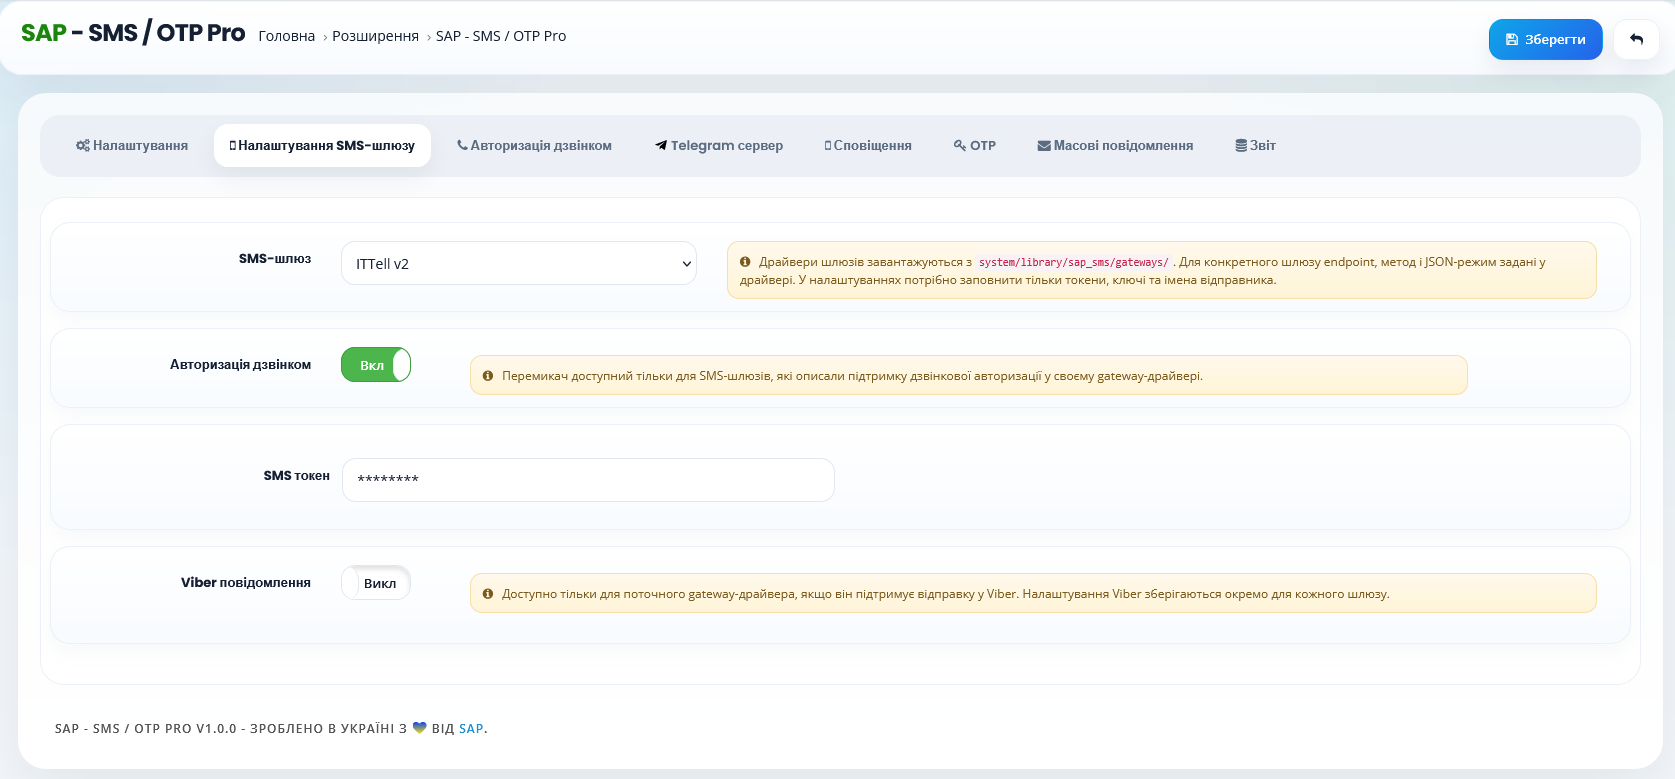Click the info icon in Viber notice
The height and width of the screenshot is (779, 1675).
tap(488, 594)
